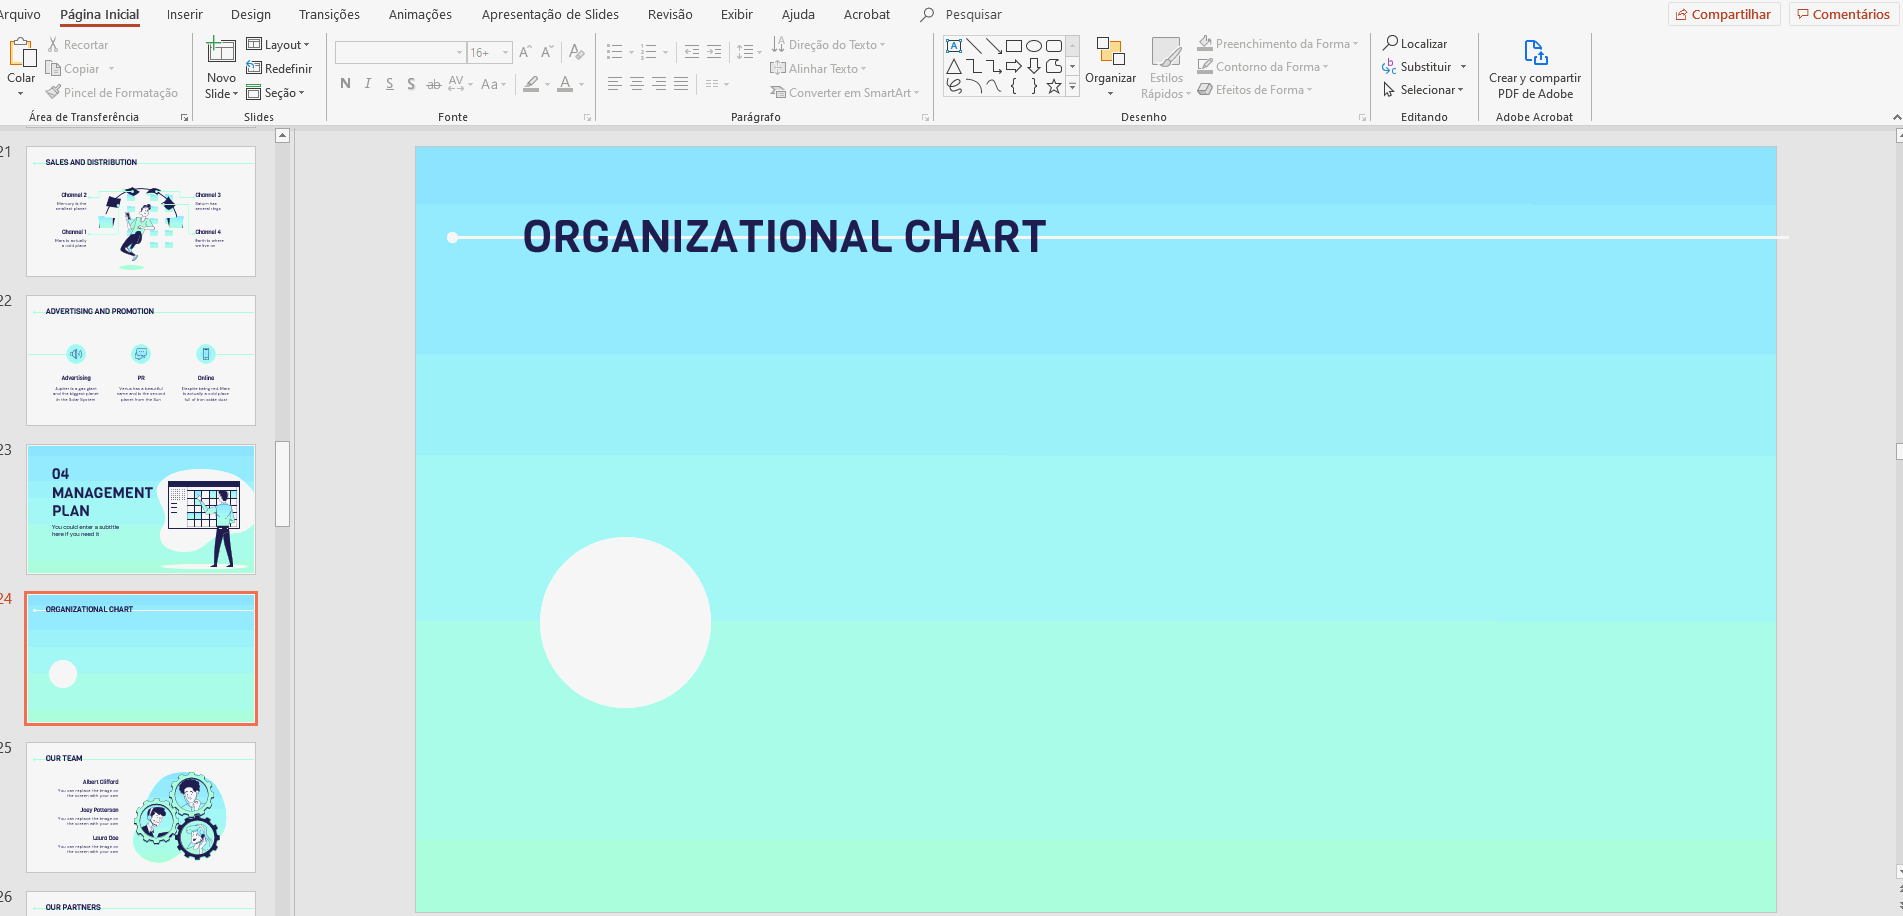Viewport: 1903px width, 916px height.
Task: Open the Revisão tab
Action: click(x=670, y=14)
